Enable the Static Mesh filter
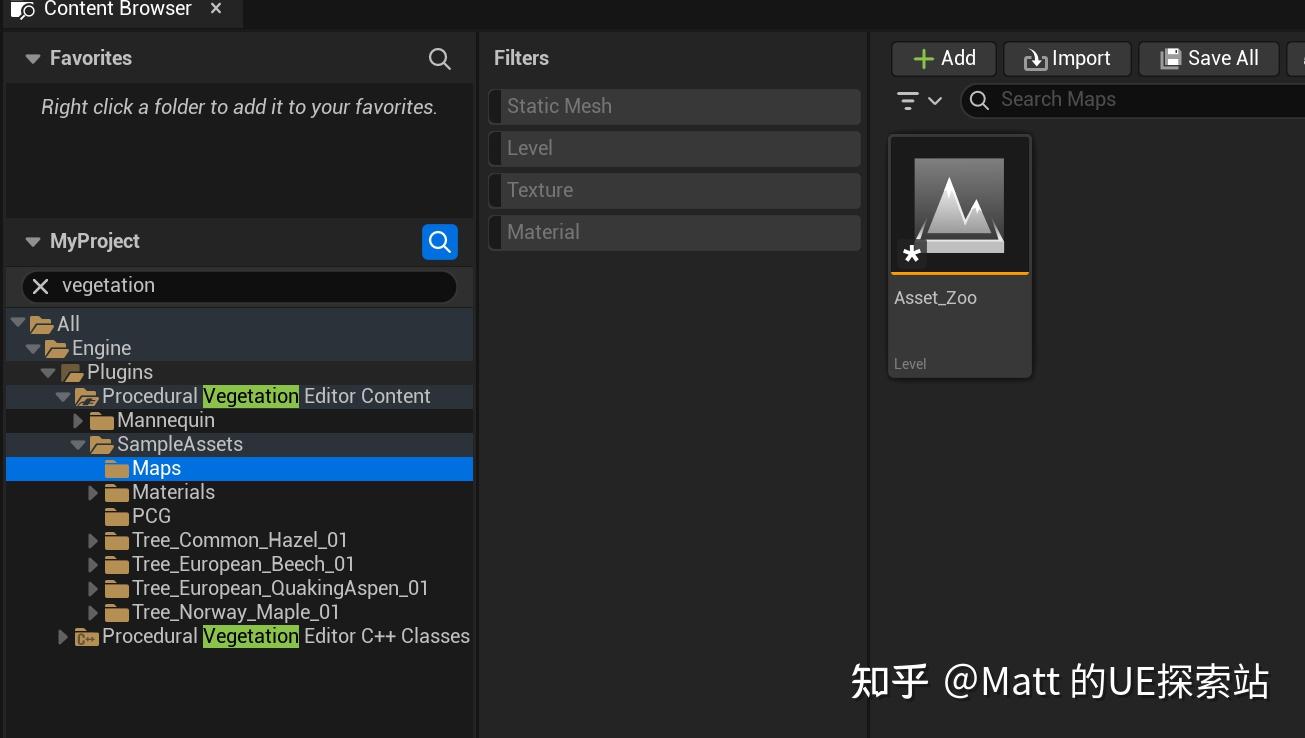The height and width of the screenshot is (738, 1305). pos(674,106)
